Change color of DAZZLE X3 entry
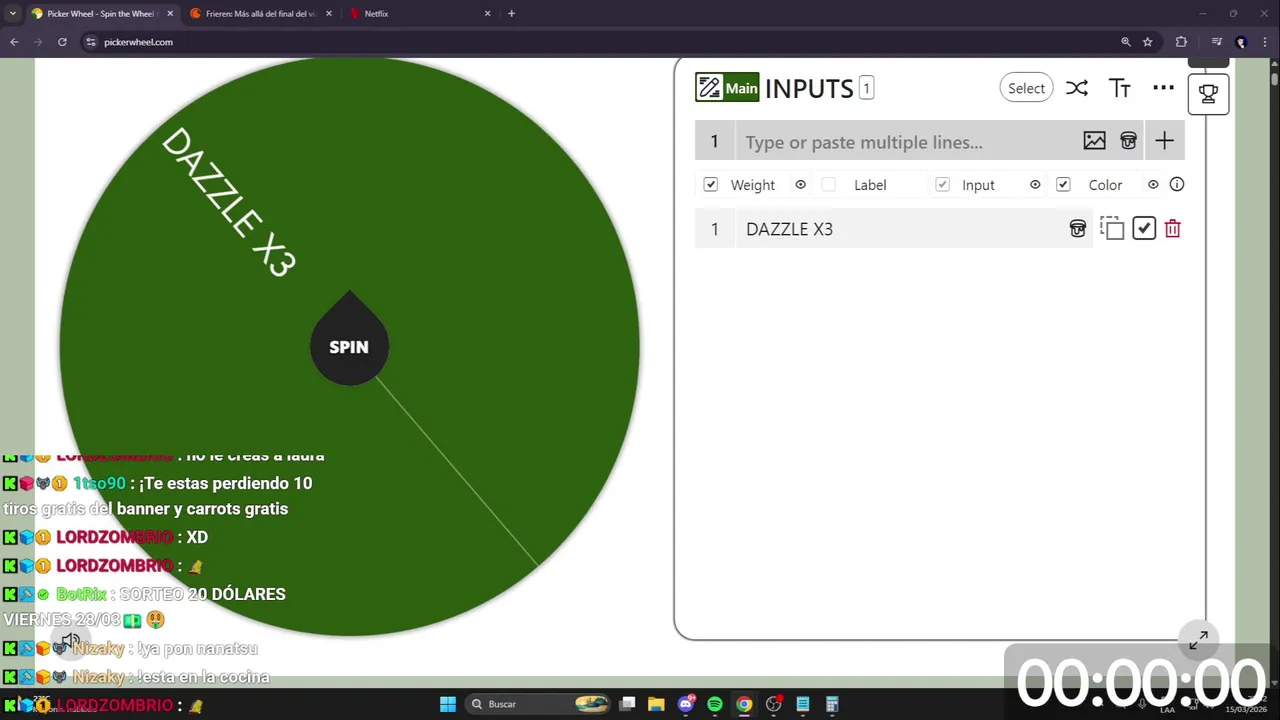This screenshot has height=720, width=1280. pyautogui.click(x=1078, y=229)
